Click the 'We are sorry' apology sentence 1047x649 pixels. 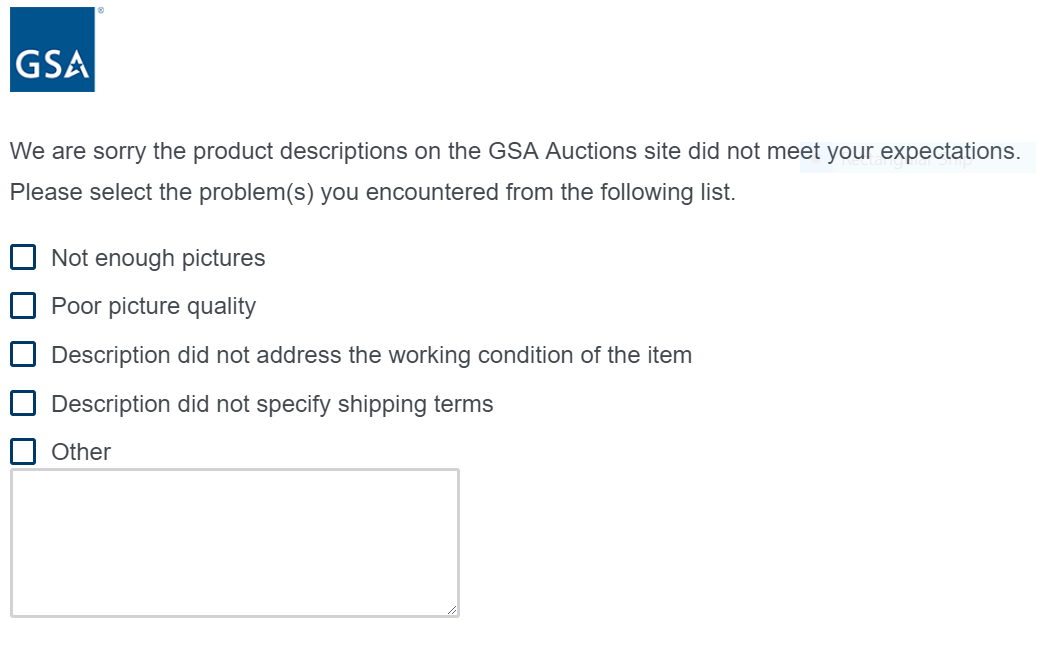400,152
